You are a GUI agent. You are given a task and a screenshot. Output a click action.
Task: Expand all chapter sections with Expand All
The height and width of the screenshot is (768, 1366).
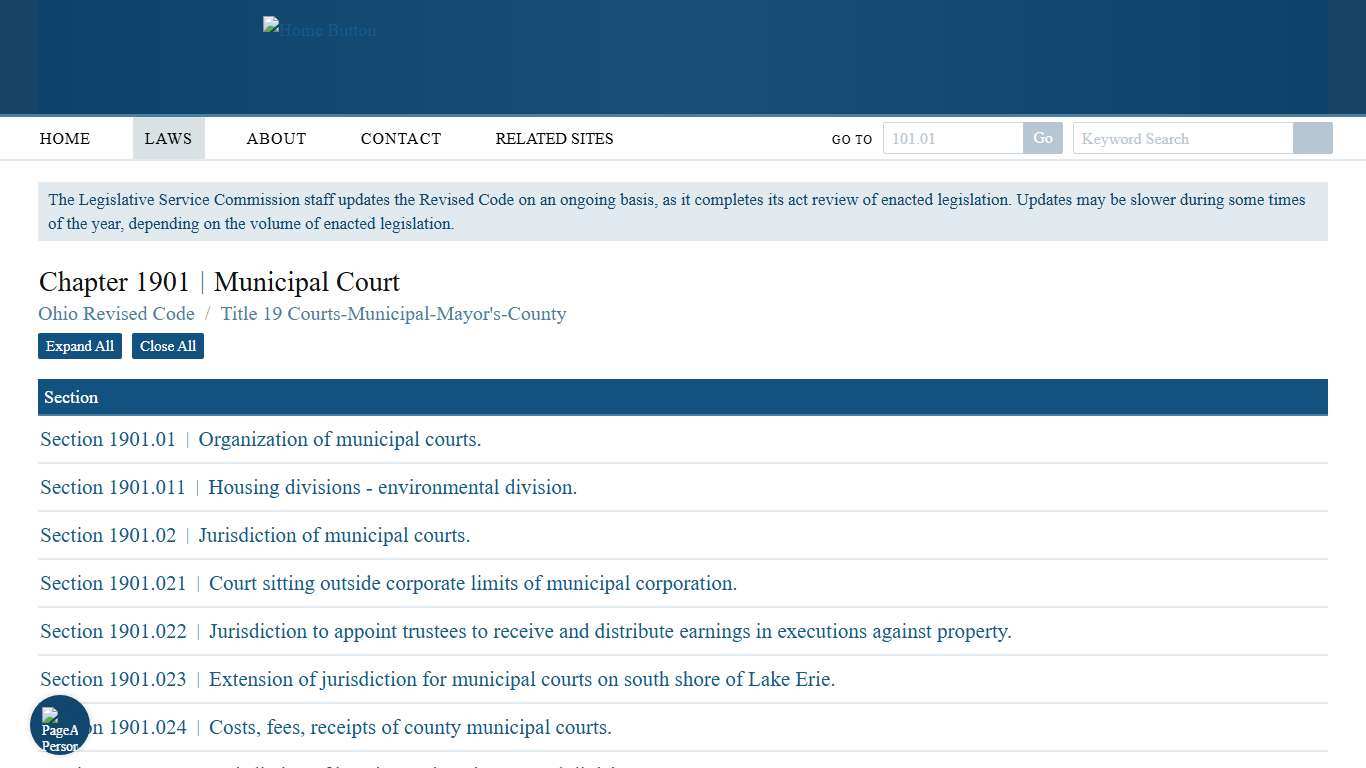79,346
